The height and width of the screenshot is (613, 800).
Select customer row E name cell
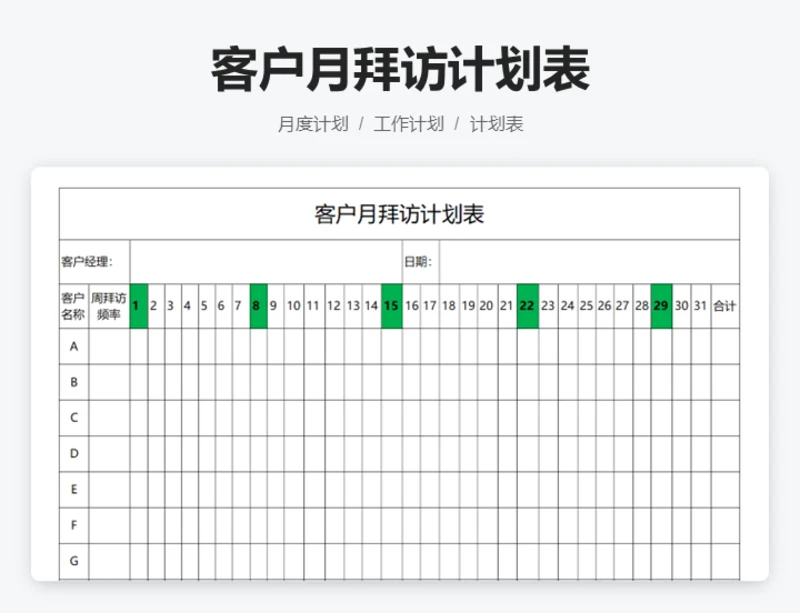(x=74, y=490)
